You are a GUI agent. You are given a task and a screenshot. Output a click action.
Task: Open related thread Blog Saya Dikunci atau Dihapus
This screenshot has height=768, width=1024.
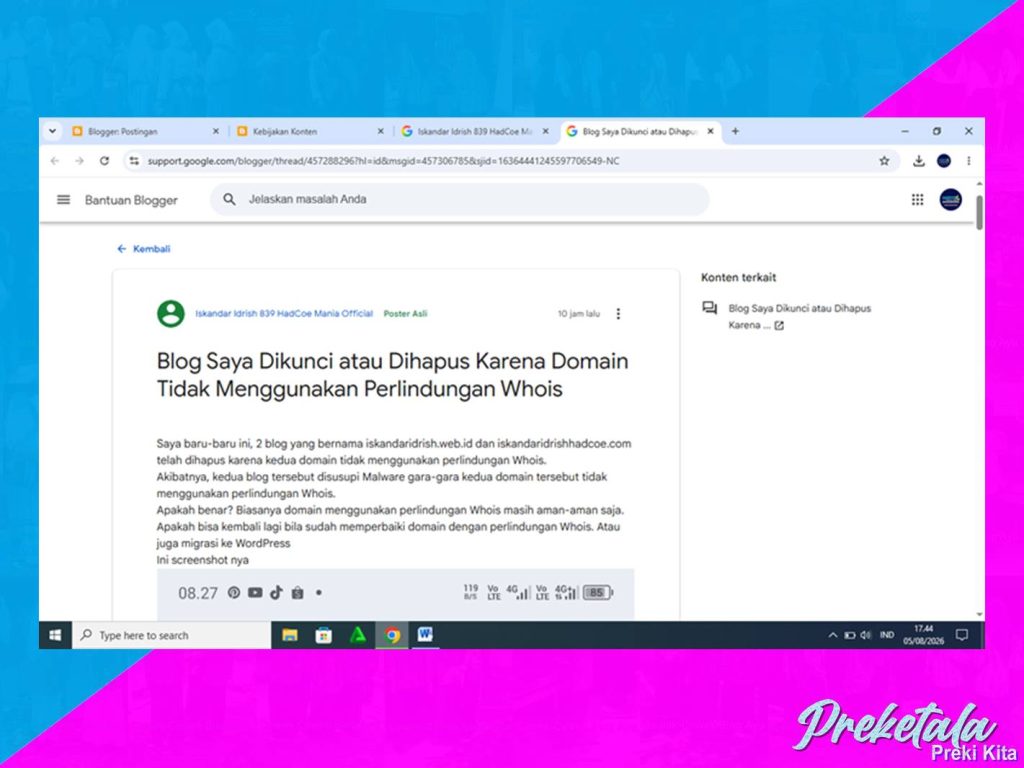click(x=799, y=317)
